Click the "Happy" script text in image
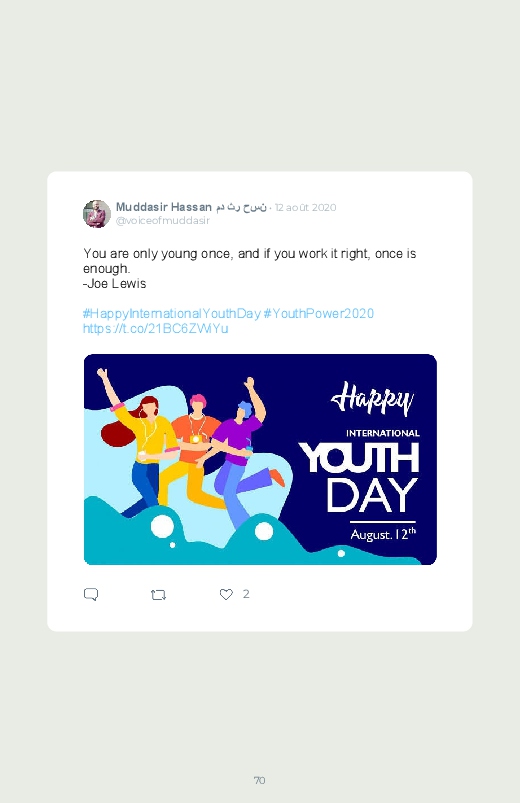The image size is (520, 803). (372, 398)
